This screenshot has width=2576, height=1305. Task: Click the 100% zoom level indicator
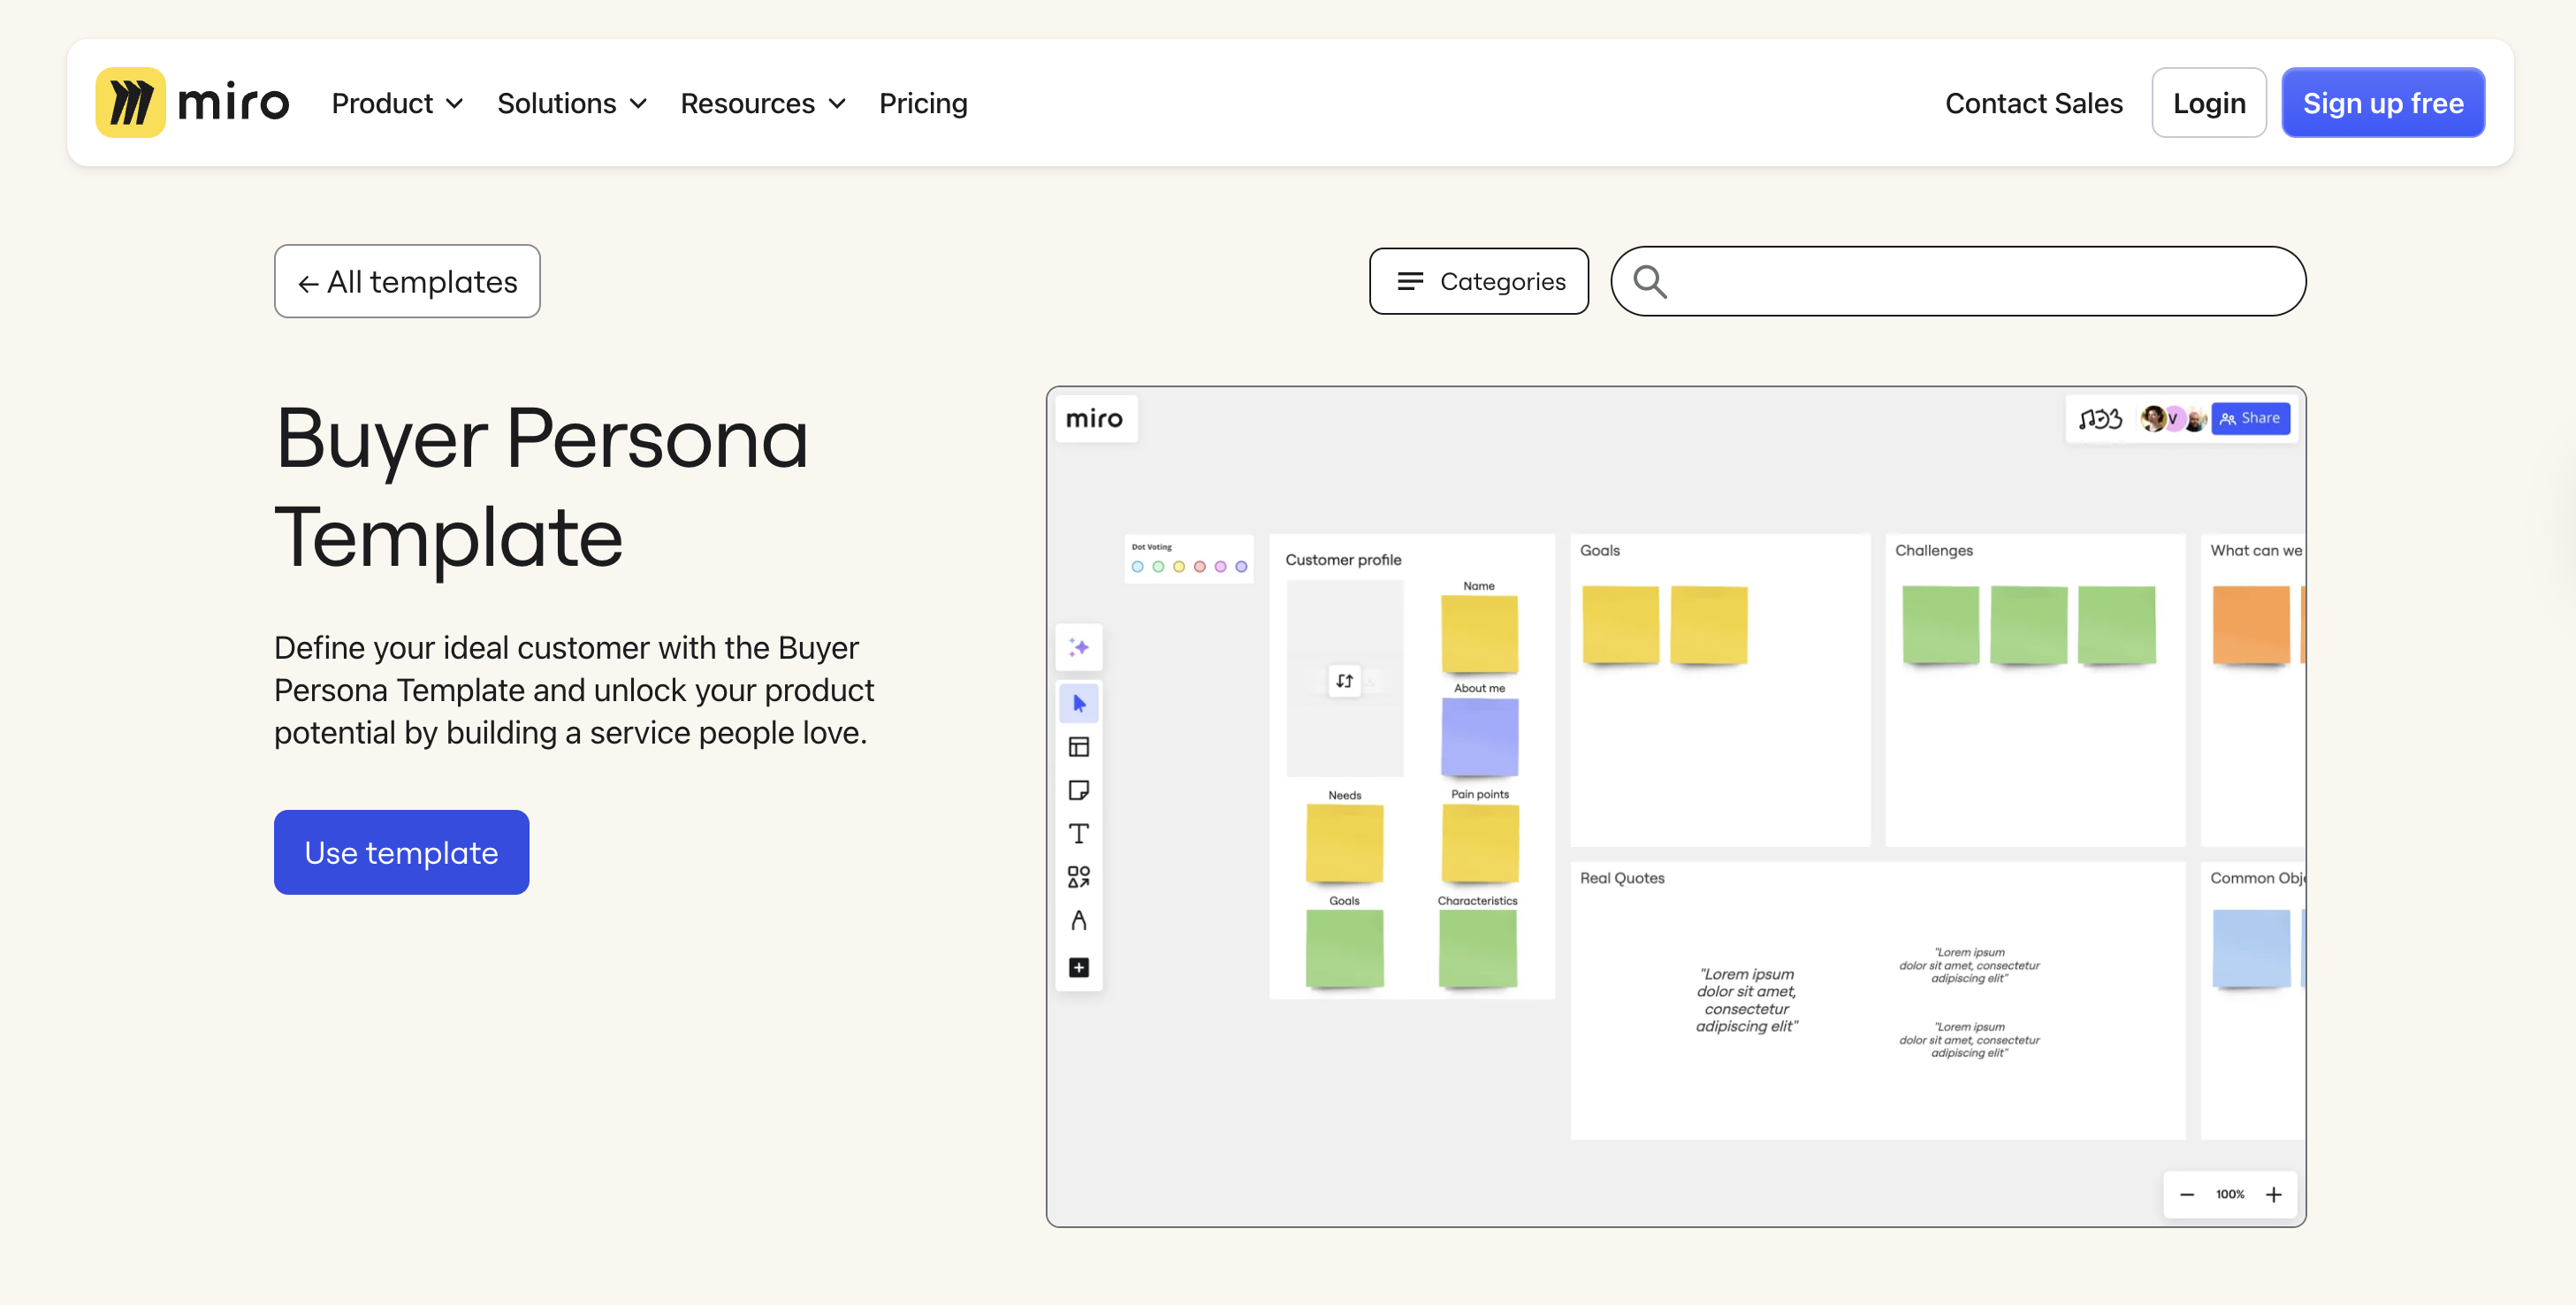(2230, 1194)
